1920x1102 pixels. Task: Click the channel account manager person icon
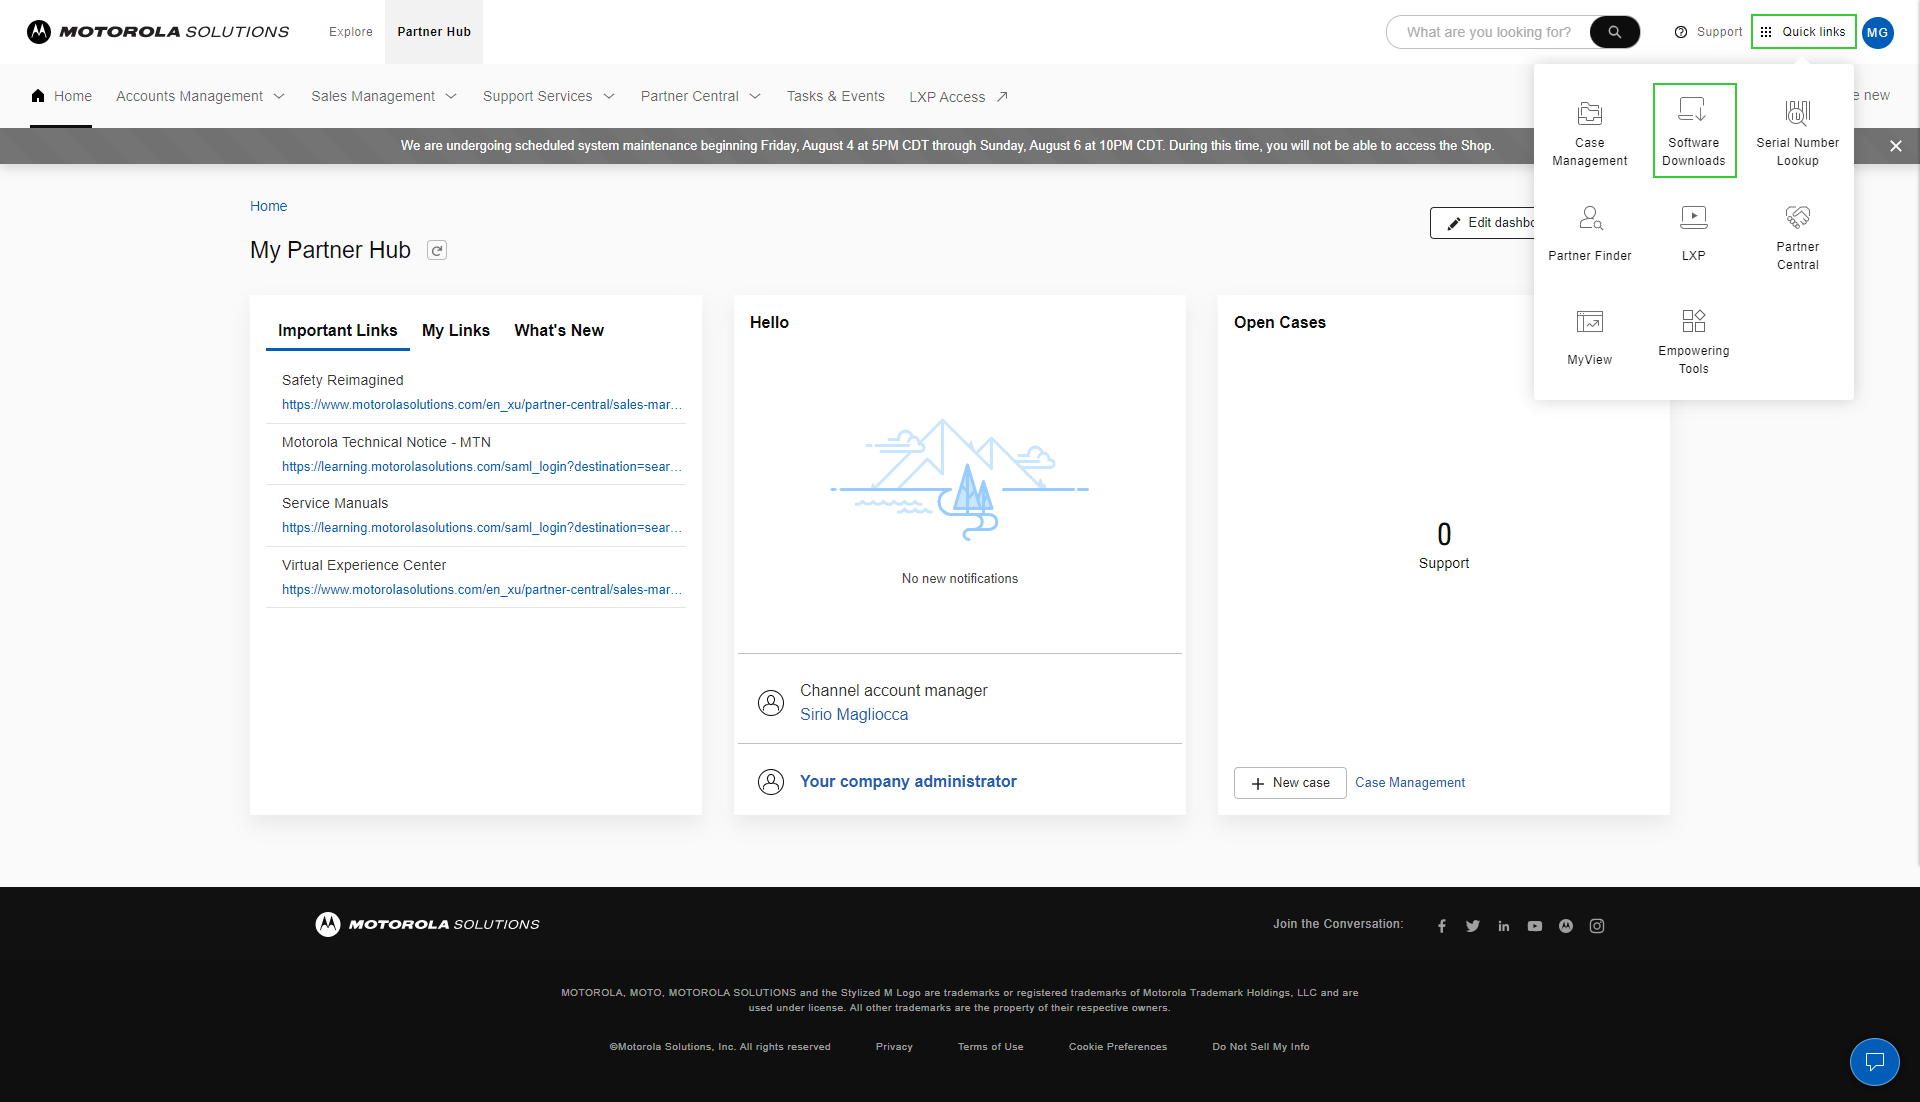coord(771,703)
